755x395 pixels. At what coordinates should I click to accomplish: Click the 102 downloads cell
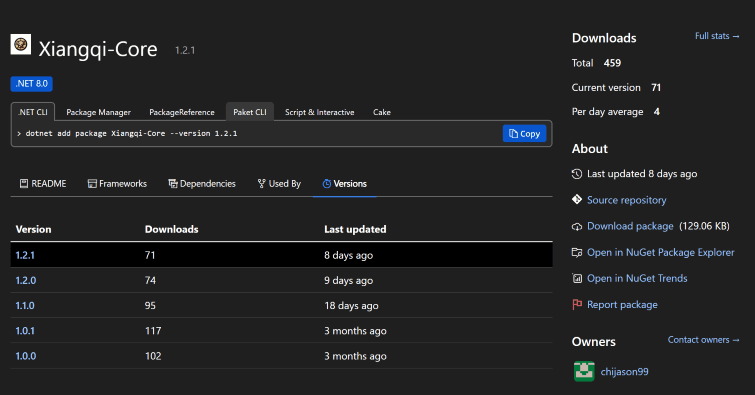click(x=153, y=356)
